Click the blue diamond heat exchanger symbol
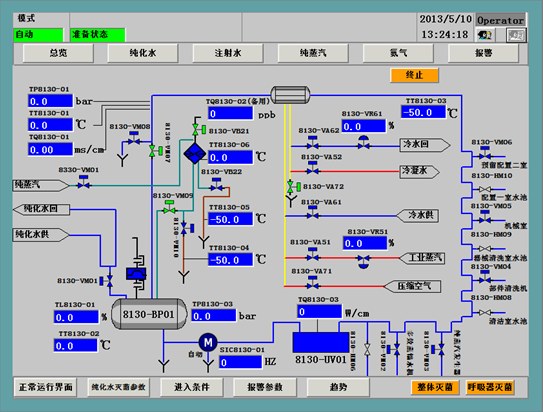Viewport: 543px width, 412px height. (195, 153)
